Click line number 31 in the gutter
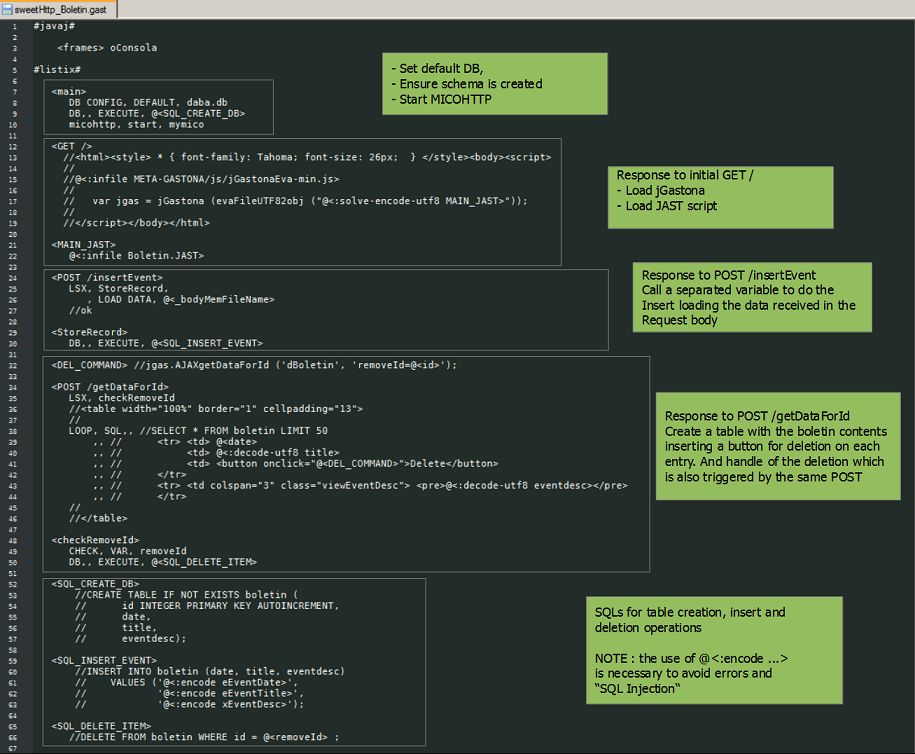 13,355
